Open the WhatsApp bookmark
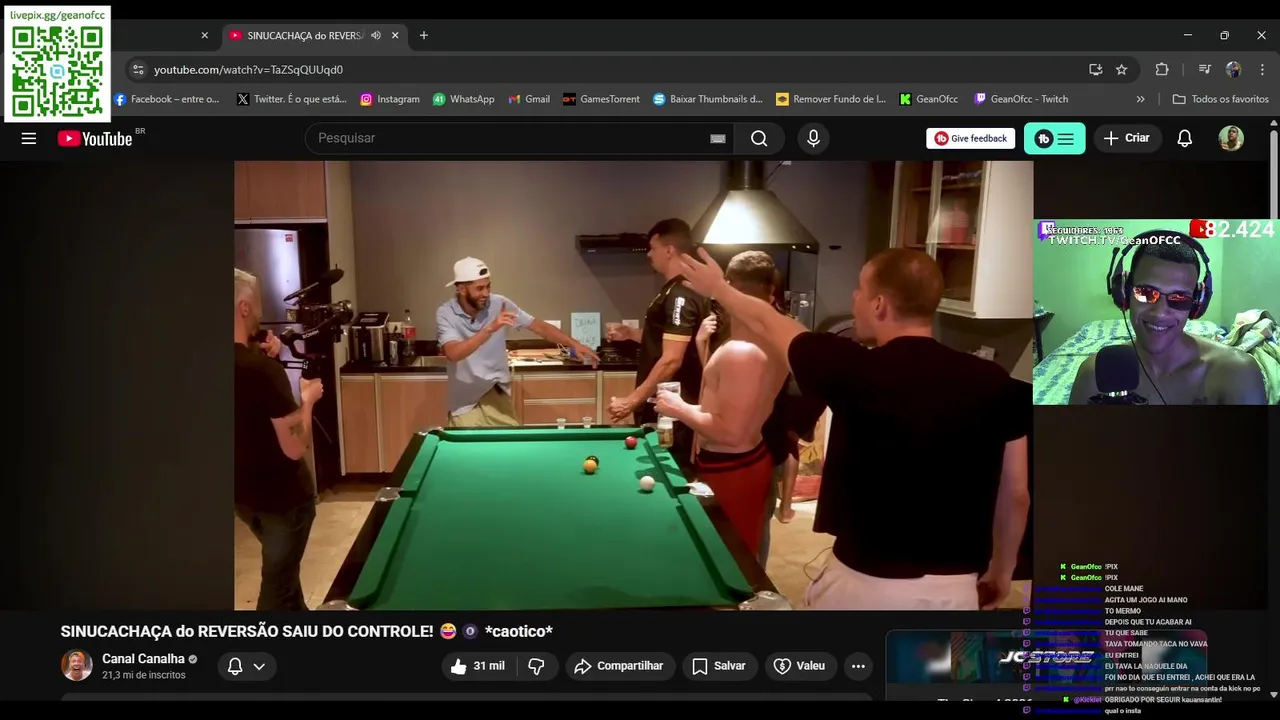 tap(464, 99)
